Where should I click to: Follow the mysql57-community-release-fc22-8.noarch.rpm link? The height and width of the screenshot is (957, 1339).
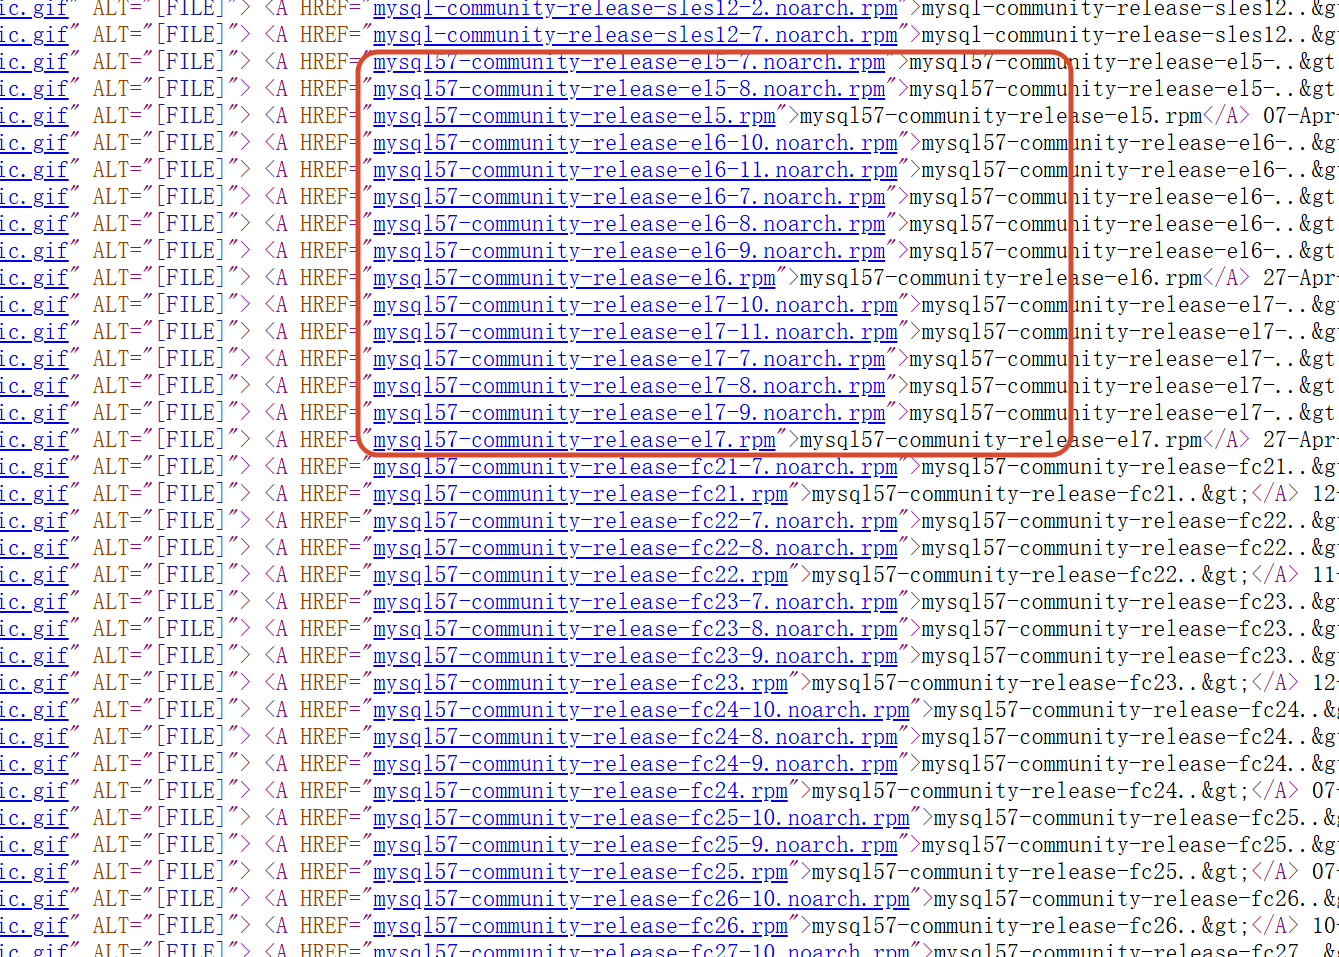click(635, 548)
